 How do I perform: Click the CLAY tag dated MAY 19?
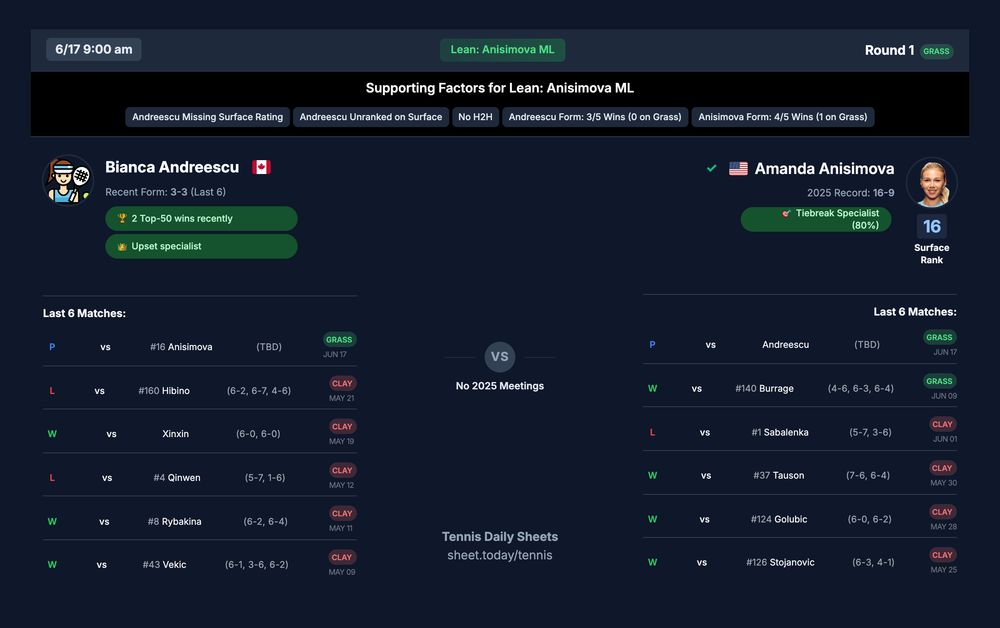click(342, 427)
